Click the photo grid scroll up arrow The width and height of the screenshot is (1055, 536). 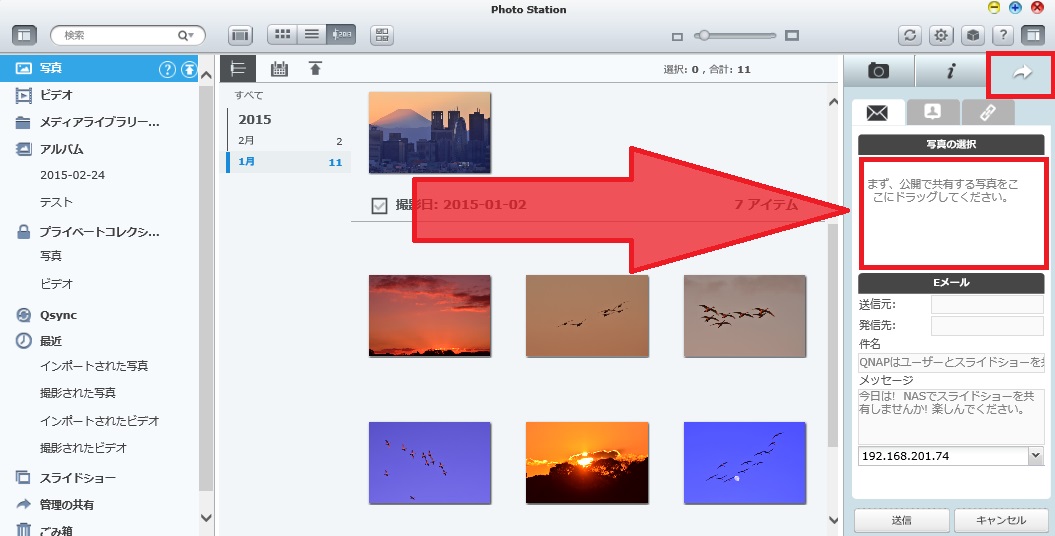coord(834,102)
